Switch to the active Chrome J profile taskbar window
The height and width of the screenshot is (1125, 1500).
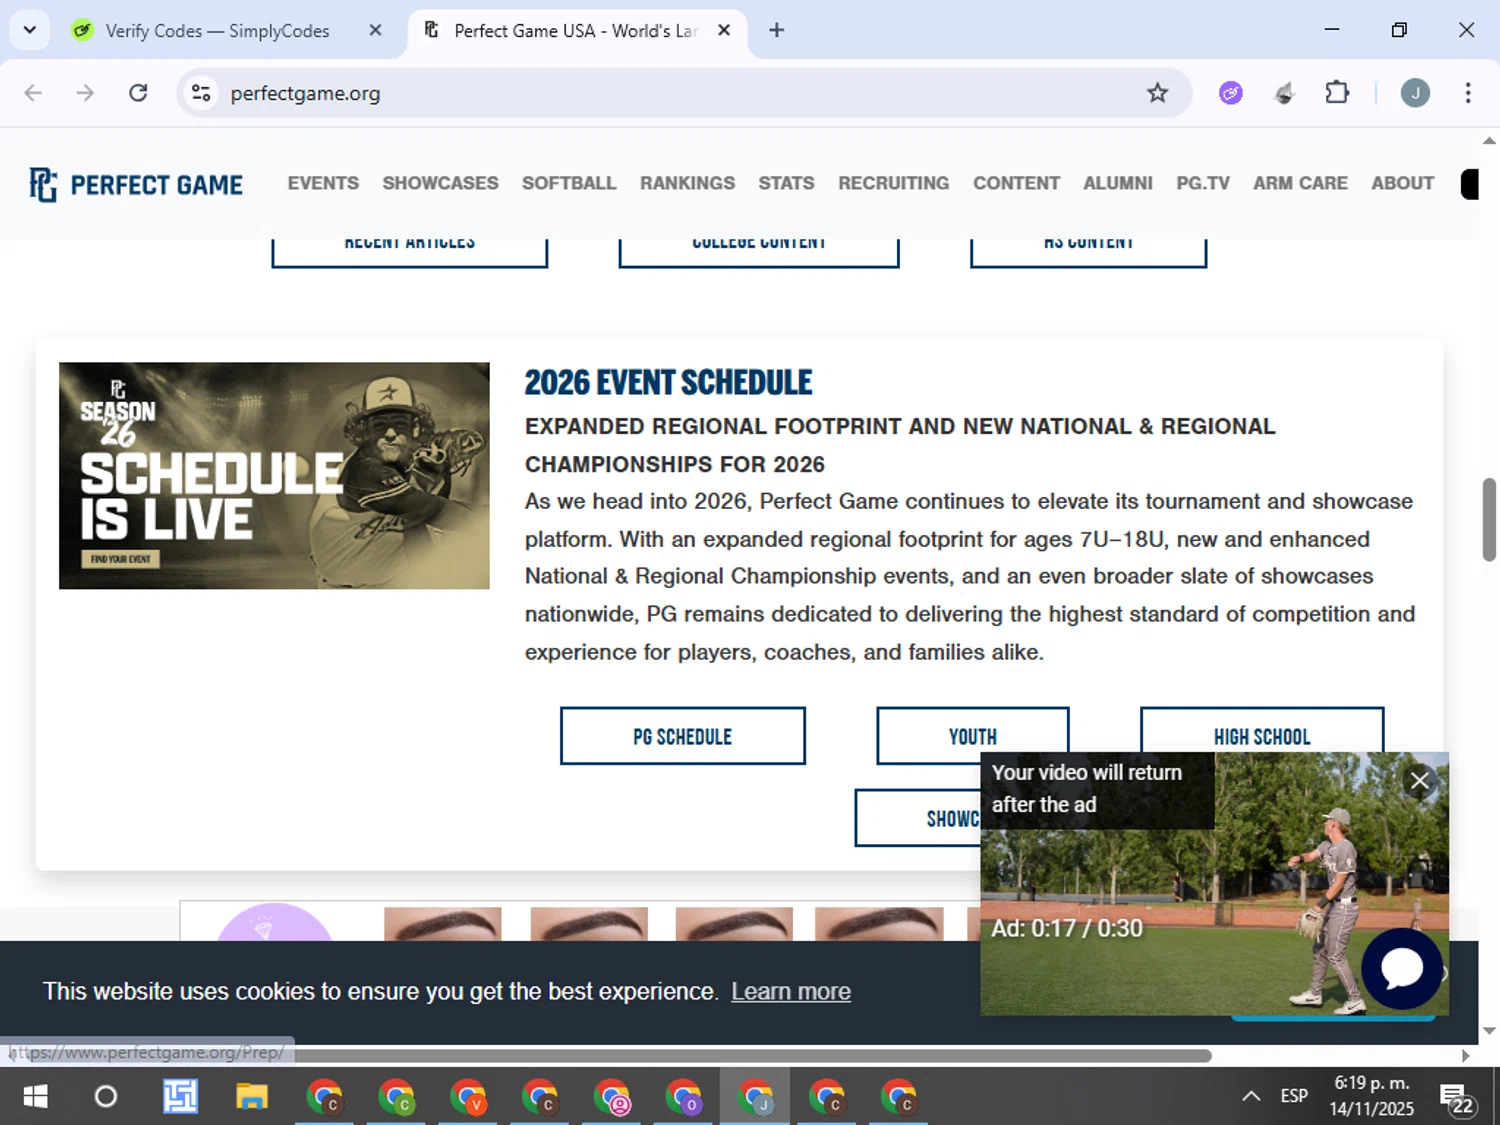point(755,1097)
